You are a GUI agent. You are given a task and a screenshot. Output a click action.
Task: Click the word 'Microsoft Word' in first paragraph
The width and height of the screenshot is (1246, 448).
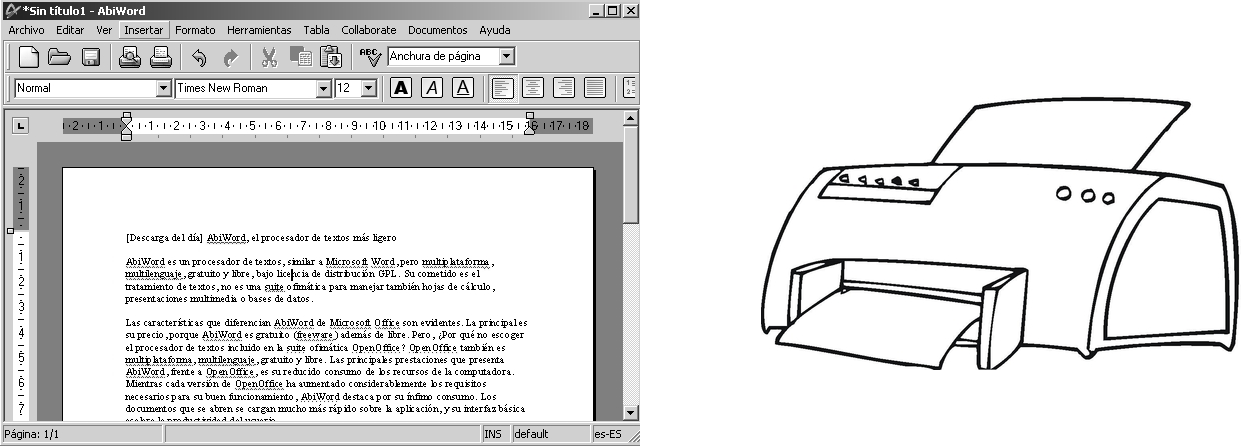point(363,262)
